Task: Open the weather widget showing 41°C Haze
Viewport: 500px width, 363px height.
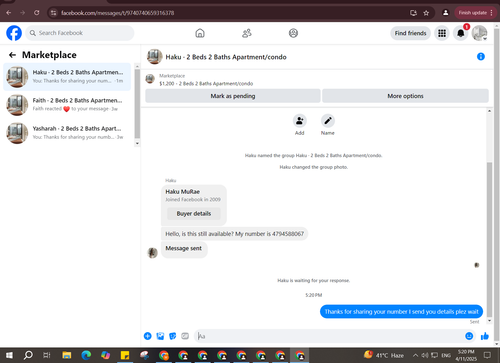Action: click(x=384, y=355)
